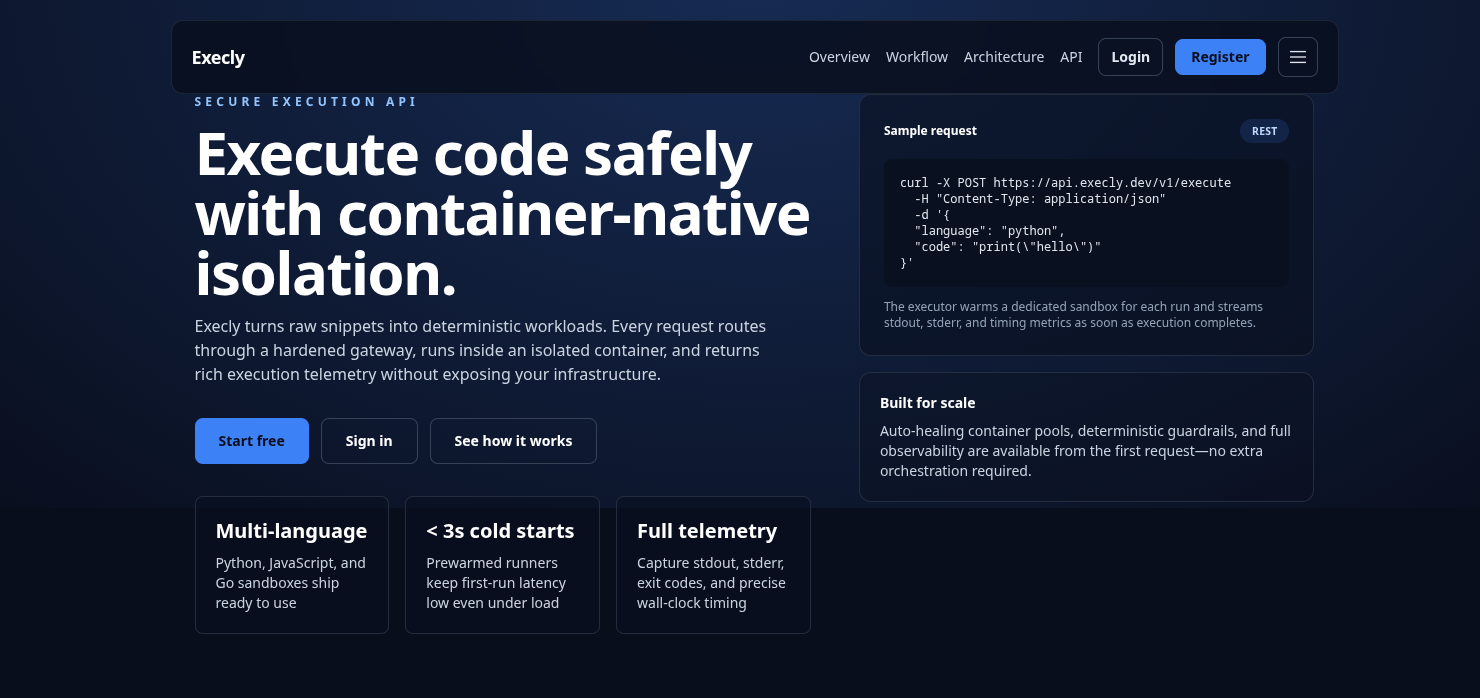Click the Multi-language feature card
Viewport: 1480px width, 698px height.
click(x=291, y=565)
